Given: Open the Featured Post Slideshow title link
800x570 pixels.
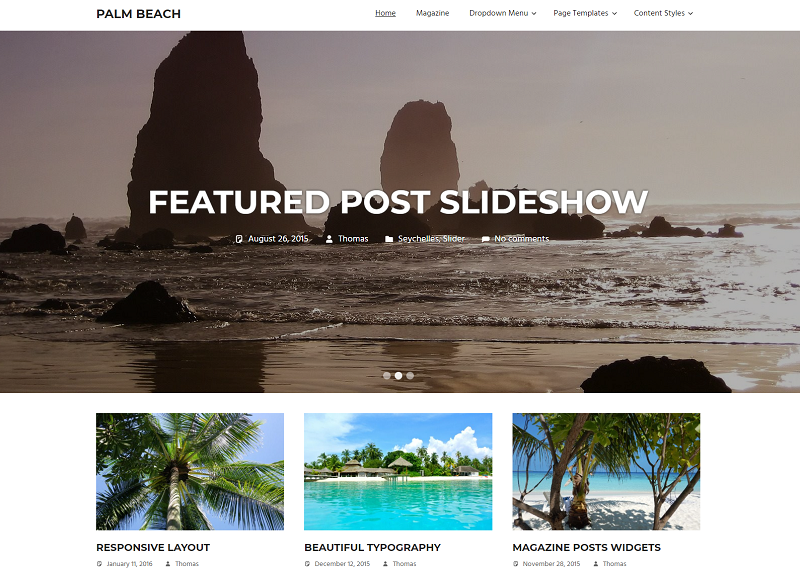Looking at the screenshot, I should [398, 202].
